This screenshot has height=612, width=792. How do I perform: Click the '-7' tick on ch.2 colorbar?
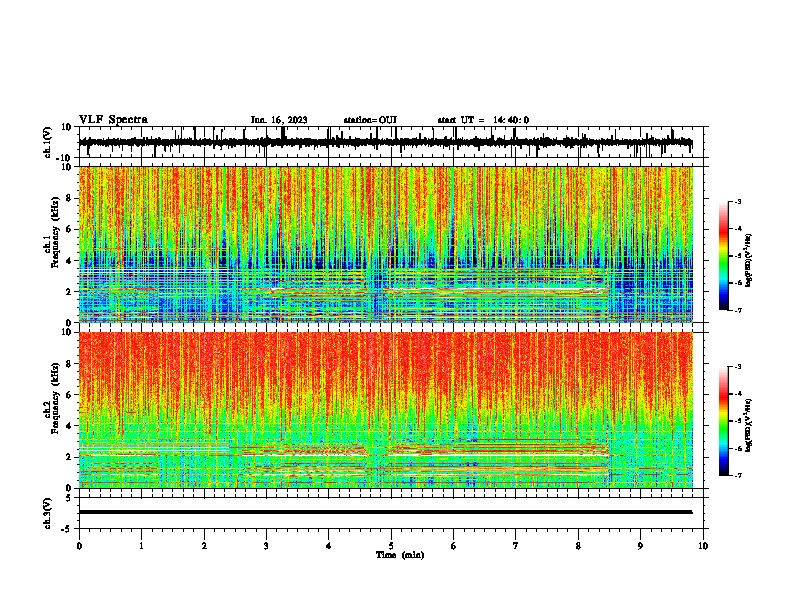tap(737, 475)
